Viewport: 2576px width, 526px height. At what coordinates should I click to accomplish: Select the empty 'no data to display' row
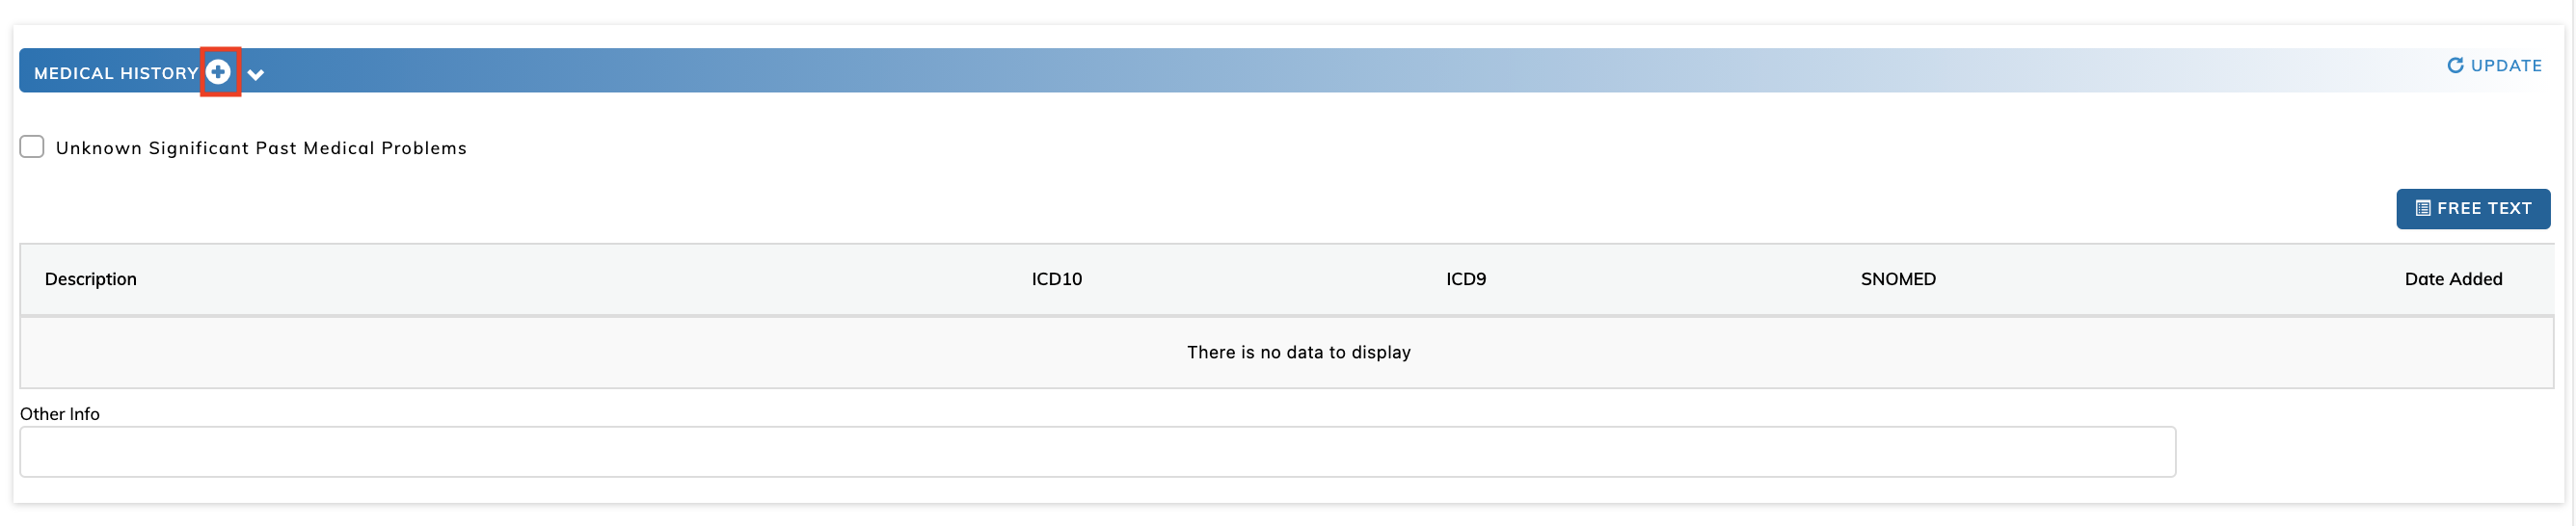click(x=1286, y=352)
